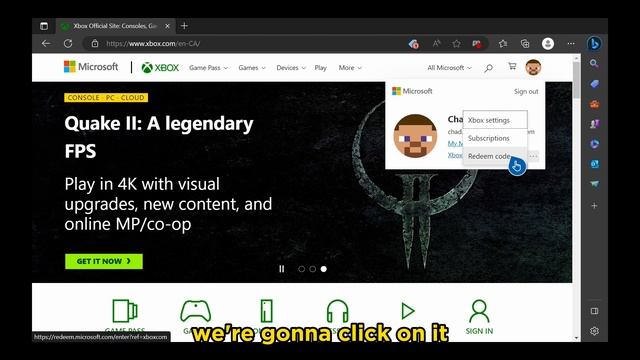Open the shopping cart icon

point(512,66)
